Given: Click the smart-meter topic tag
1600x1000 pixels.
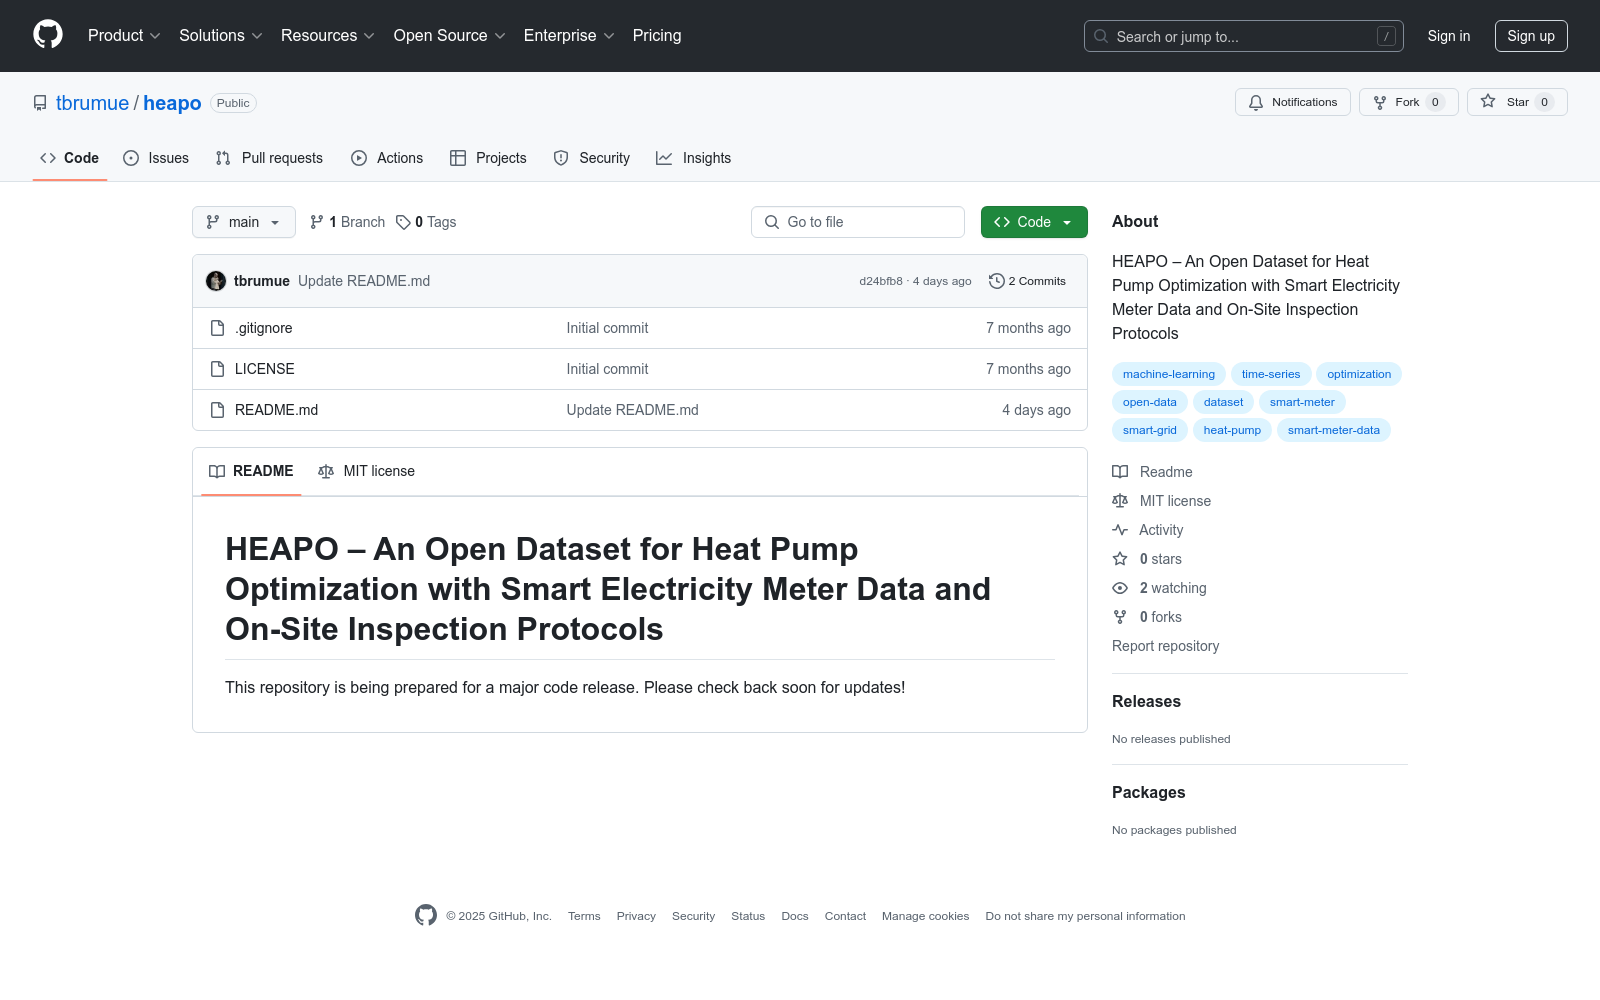Looking at the screenshot, I should point(1302,402).
